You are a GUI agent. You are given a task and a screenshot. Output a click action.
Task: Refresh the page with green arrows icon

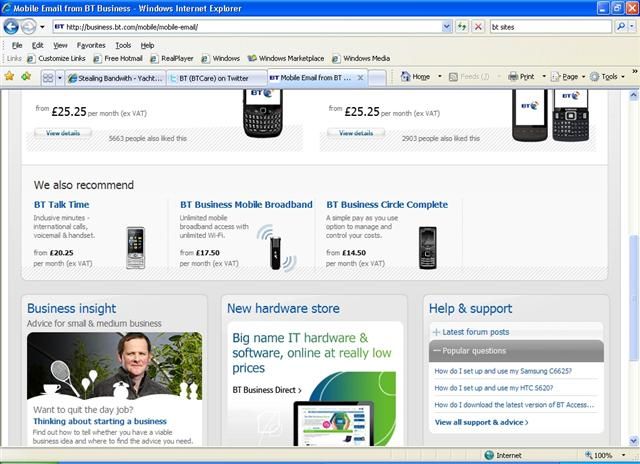(462, 27)
